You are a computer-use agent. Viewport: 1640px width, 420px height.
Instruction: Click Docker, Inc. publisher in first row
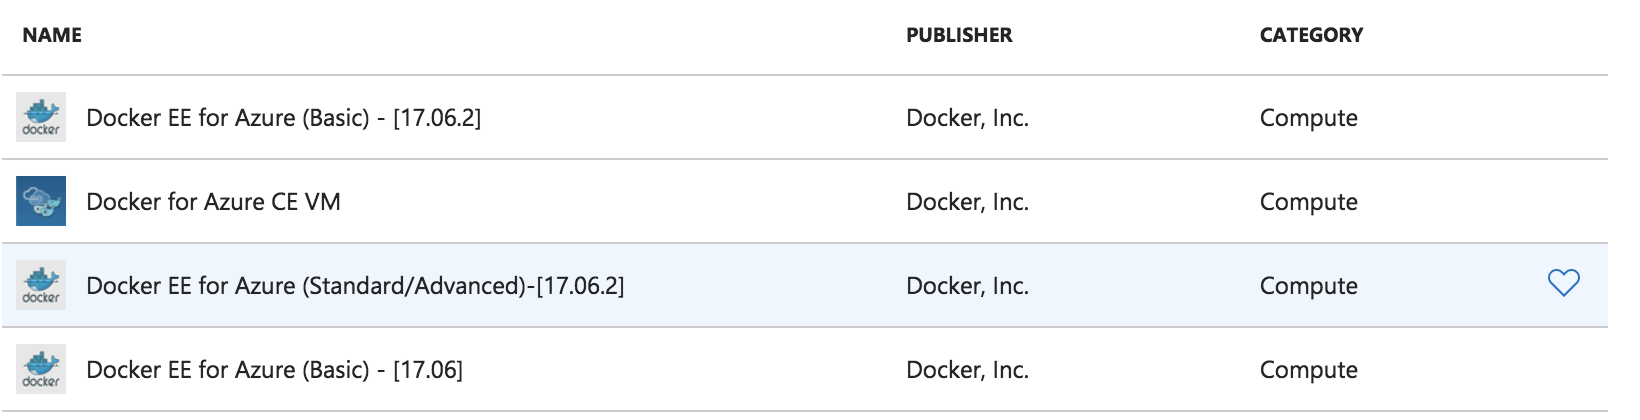pyautogui.click(x=967, y=118)
